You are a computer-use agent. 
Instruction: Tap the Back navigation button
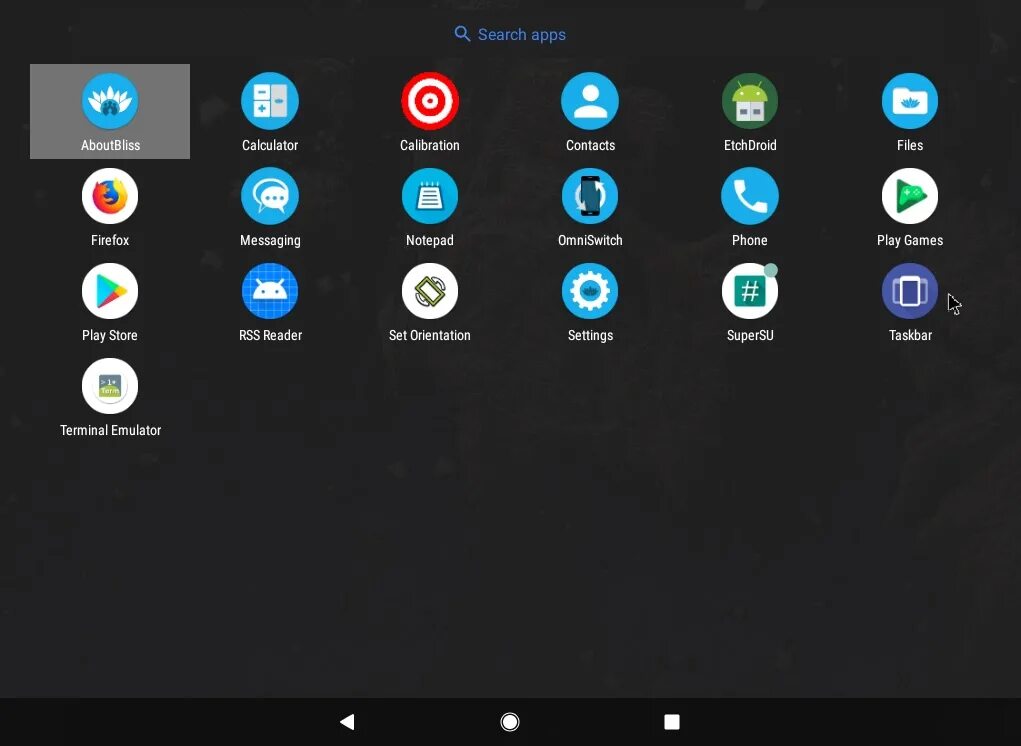point(347,721)
